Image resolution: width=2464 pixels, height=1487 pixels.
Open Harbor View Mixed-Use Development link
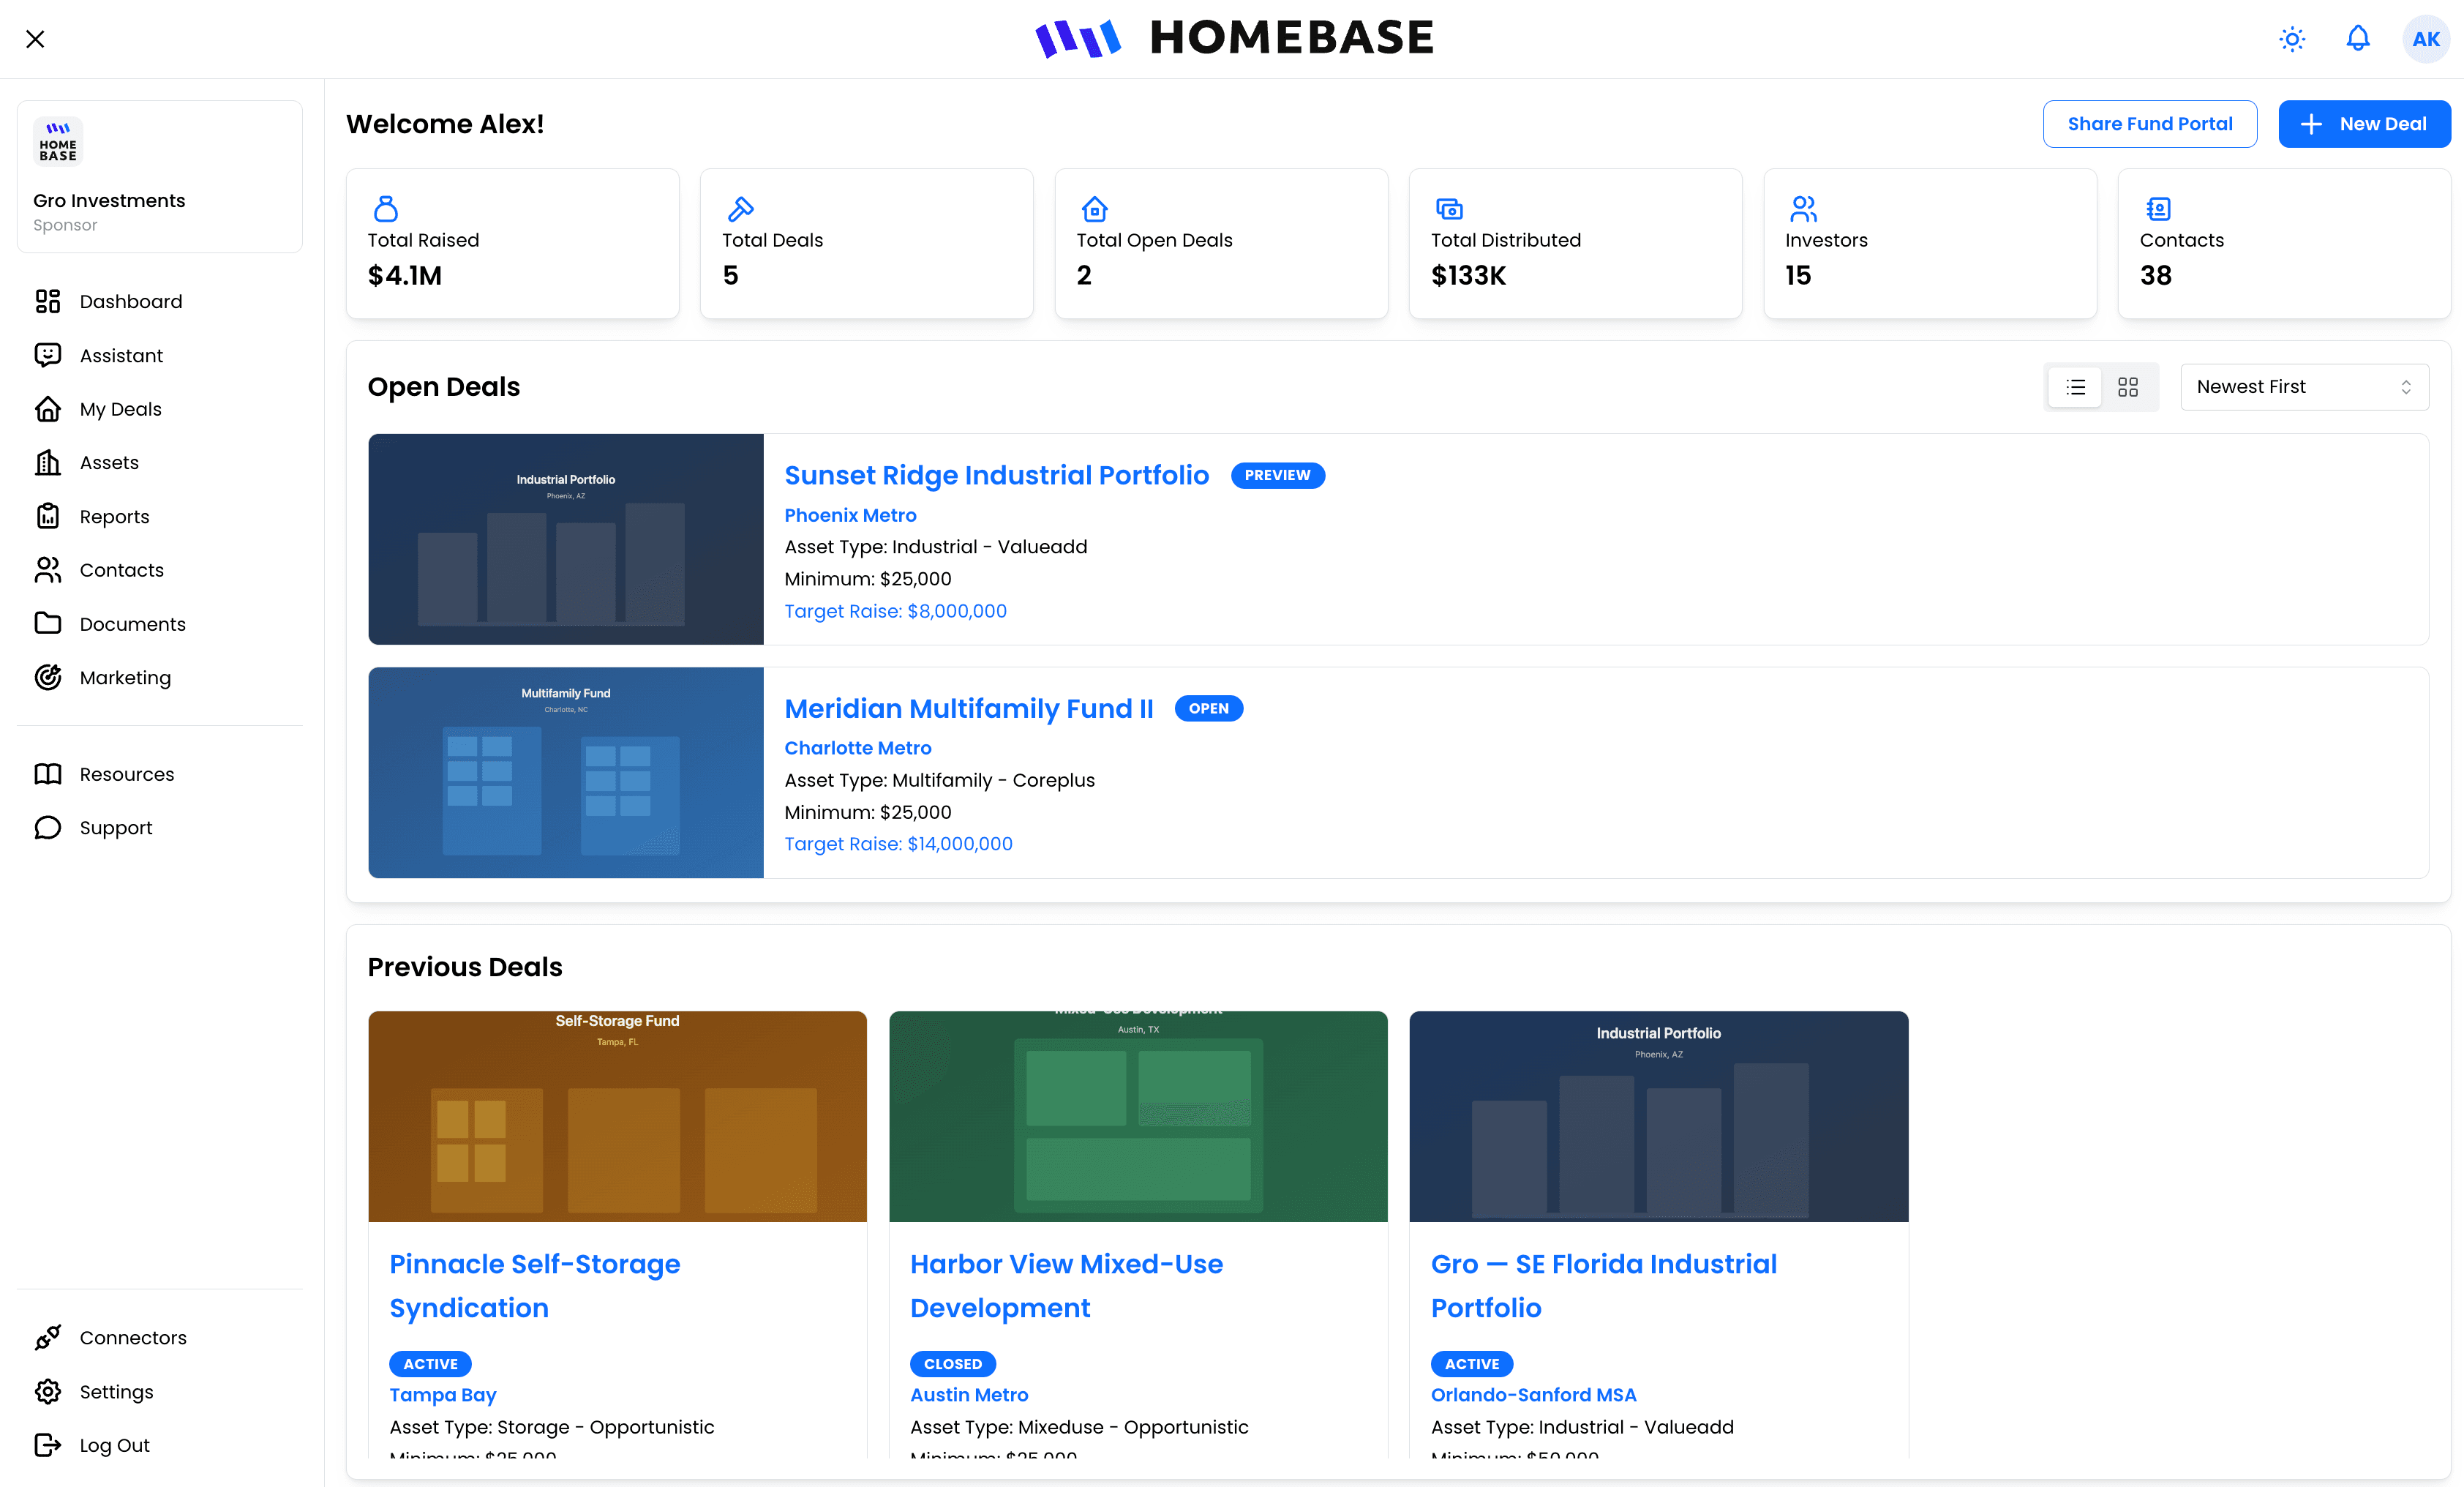(1066, 1286)
